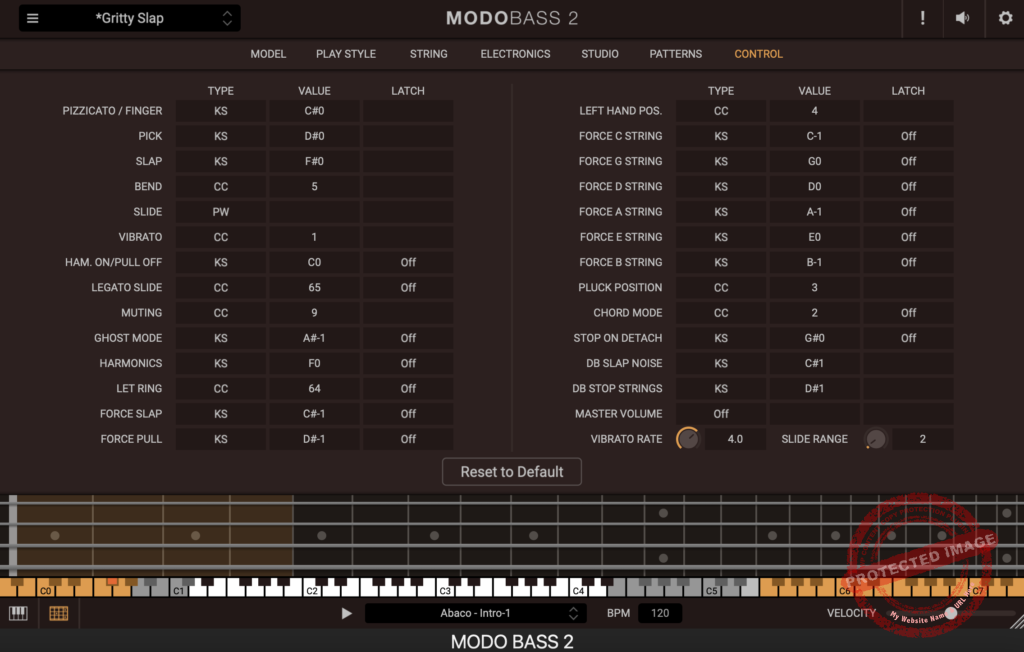Click the C2 piano key
Viewport: 1024px width, 652px height.
click(312, 590)
